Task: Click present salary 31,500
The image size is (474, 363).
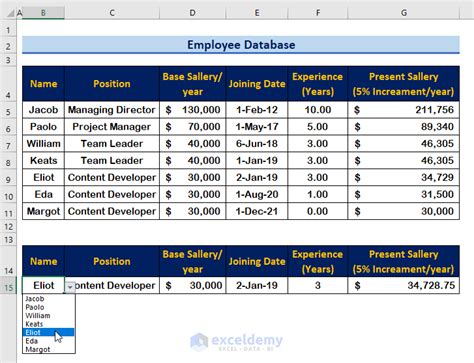Action: click(404, 194)
